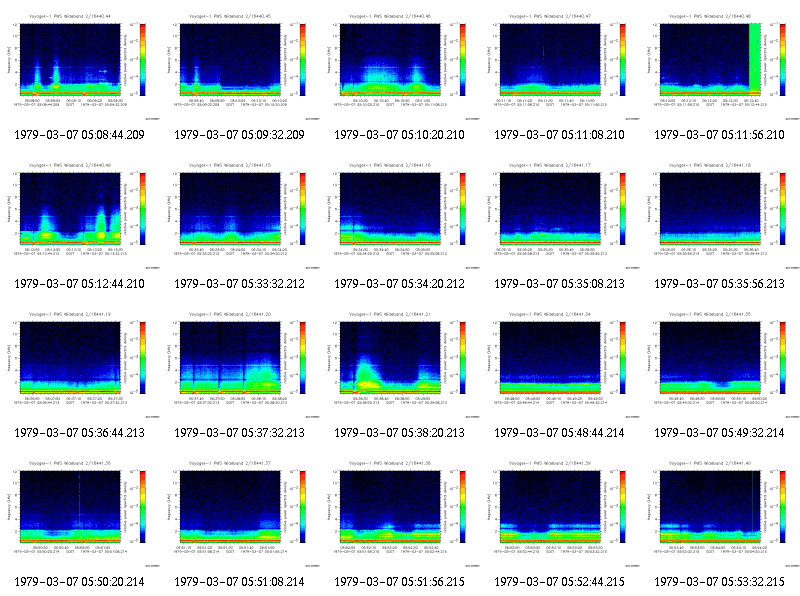Screen dimensions: 800x596
Task: Click the caption 1979-03-07 05:52:44.215
Action: click(x=559, y=582)
